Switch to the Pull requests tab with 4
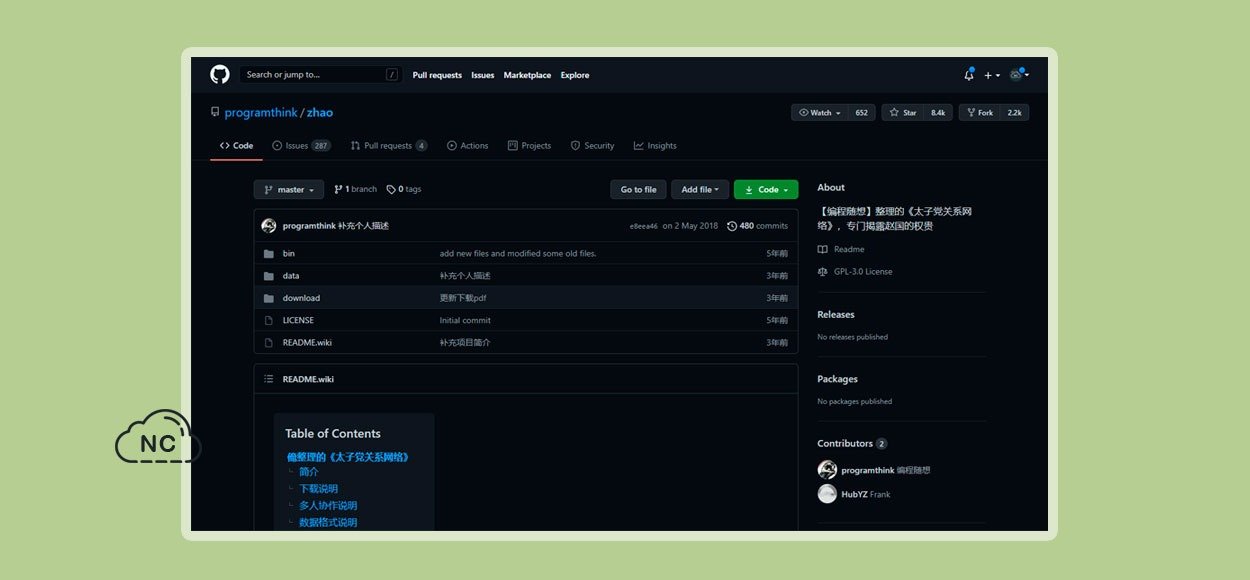This screenshot has height=580, width=1250. [389, 146]
